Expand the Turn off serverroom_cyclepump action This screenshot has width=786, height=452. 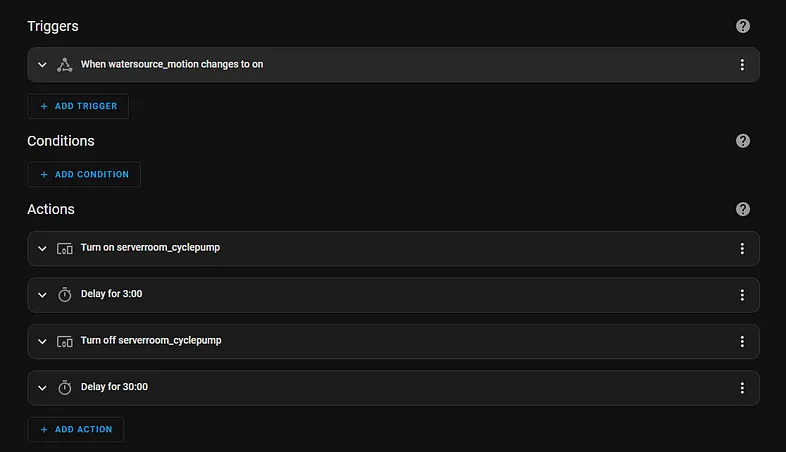(x=42, y=341)
